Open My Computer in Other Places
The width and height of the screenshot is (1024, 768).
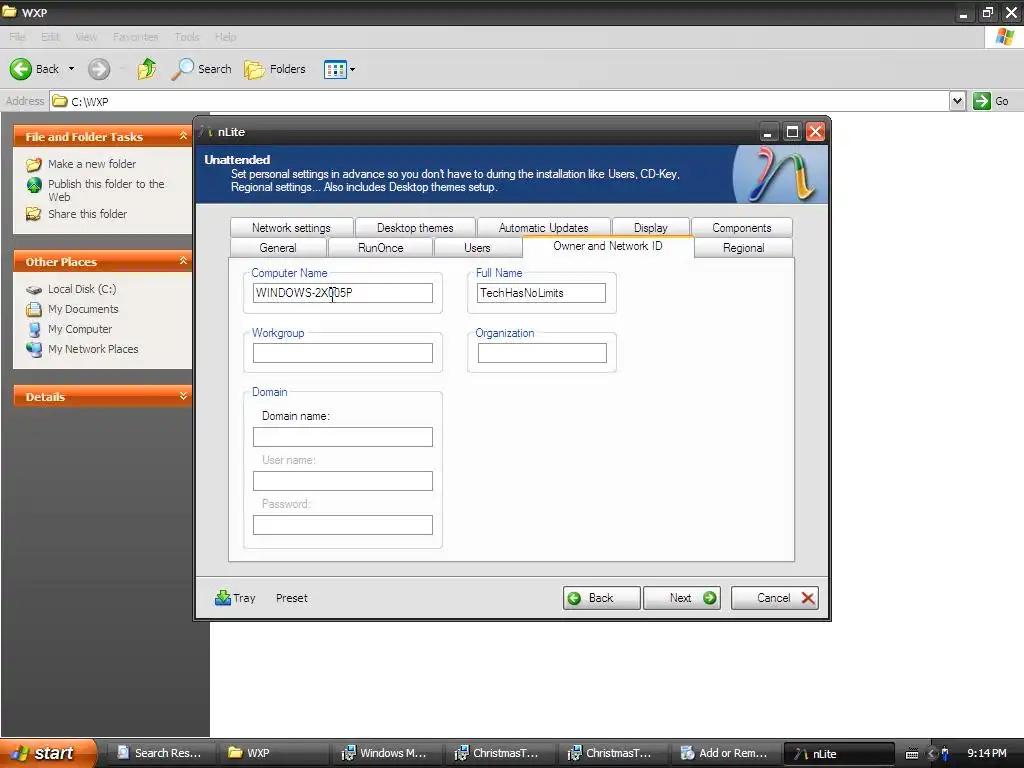(80, 329)
